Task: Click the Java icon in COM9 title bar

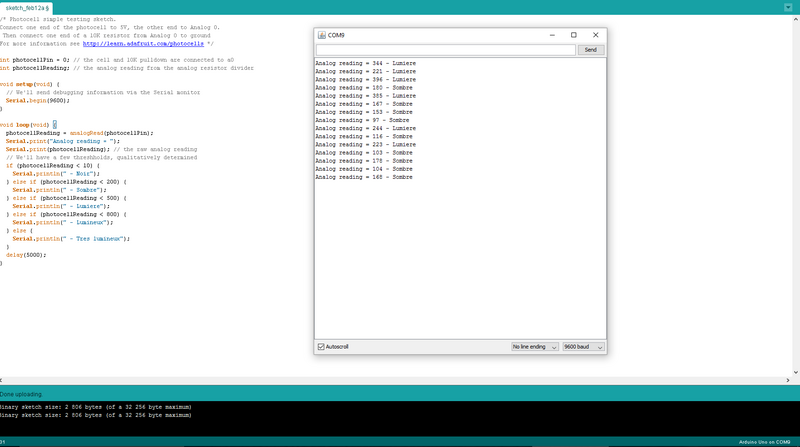Action: click(x=322, y=35)
